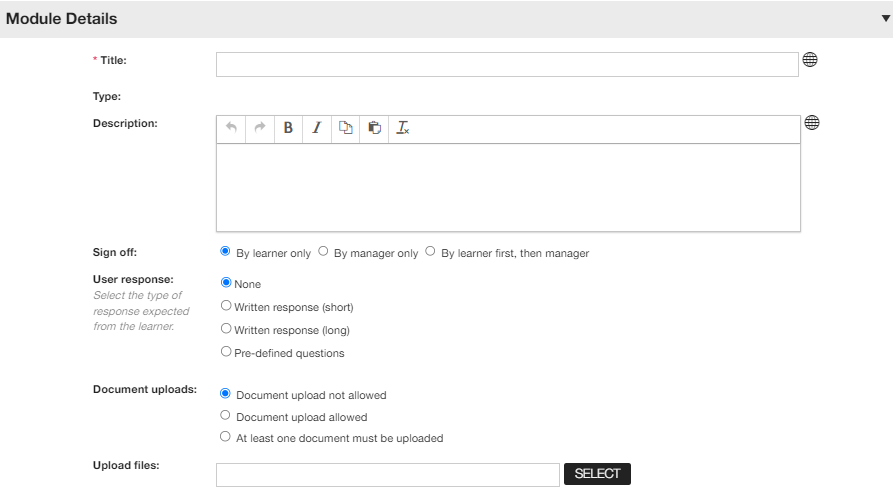
Task: Select None for user response
Action: [226, 283]
